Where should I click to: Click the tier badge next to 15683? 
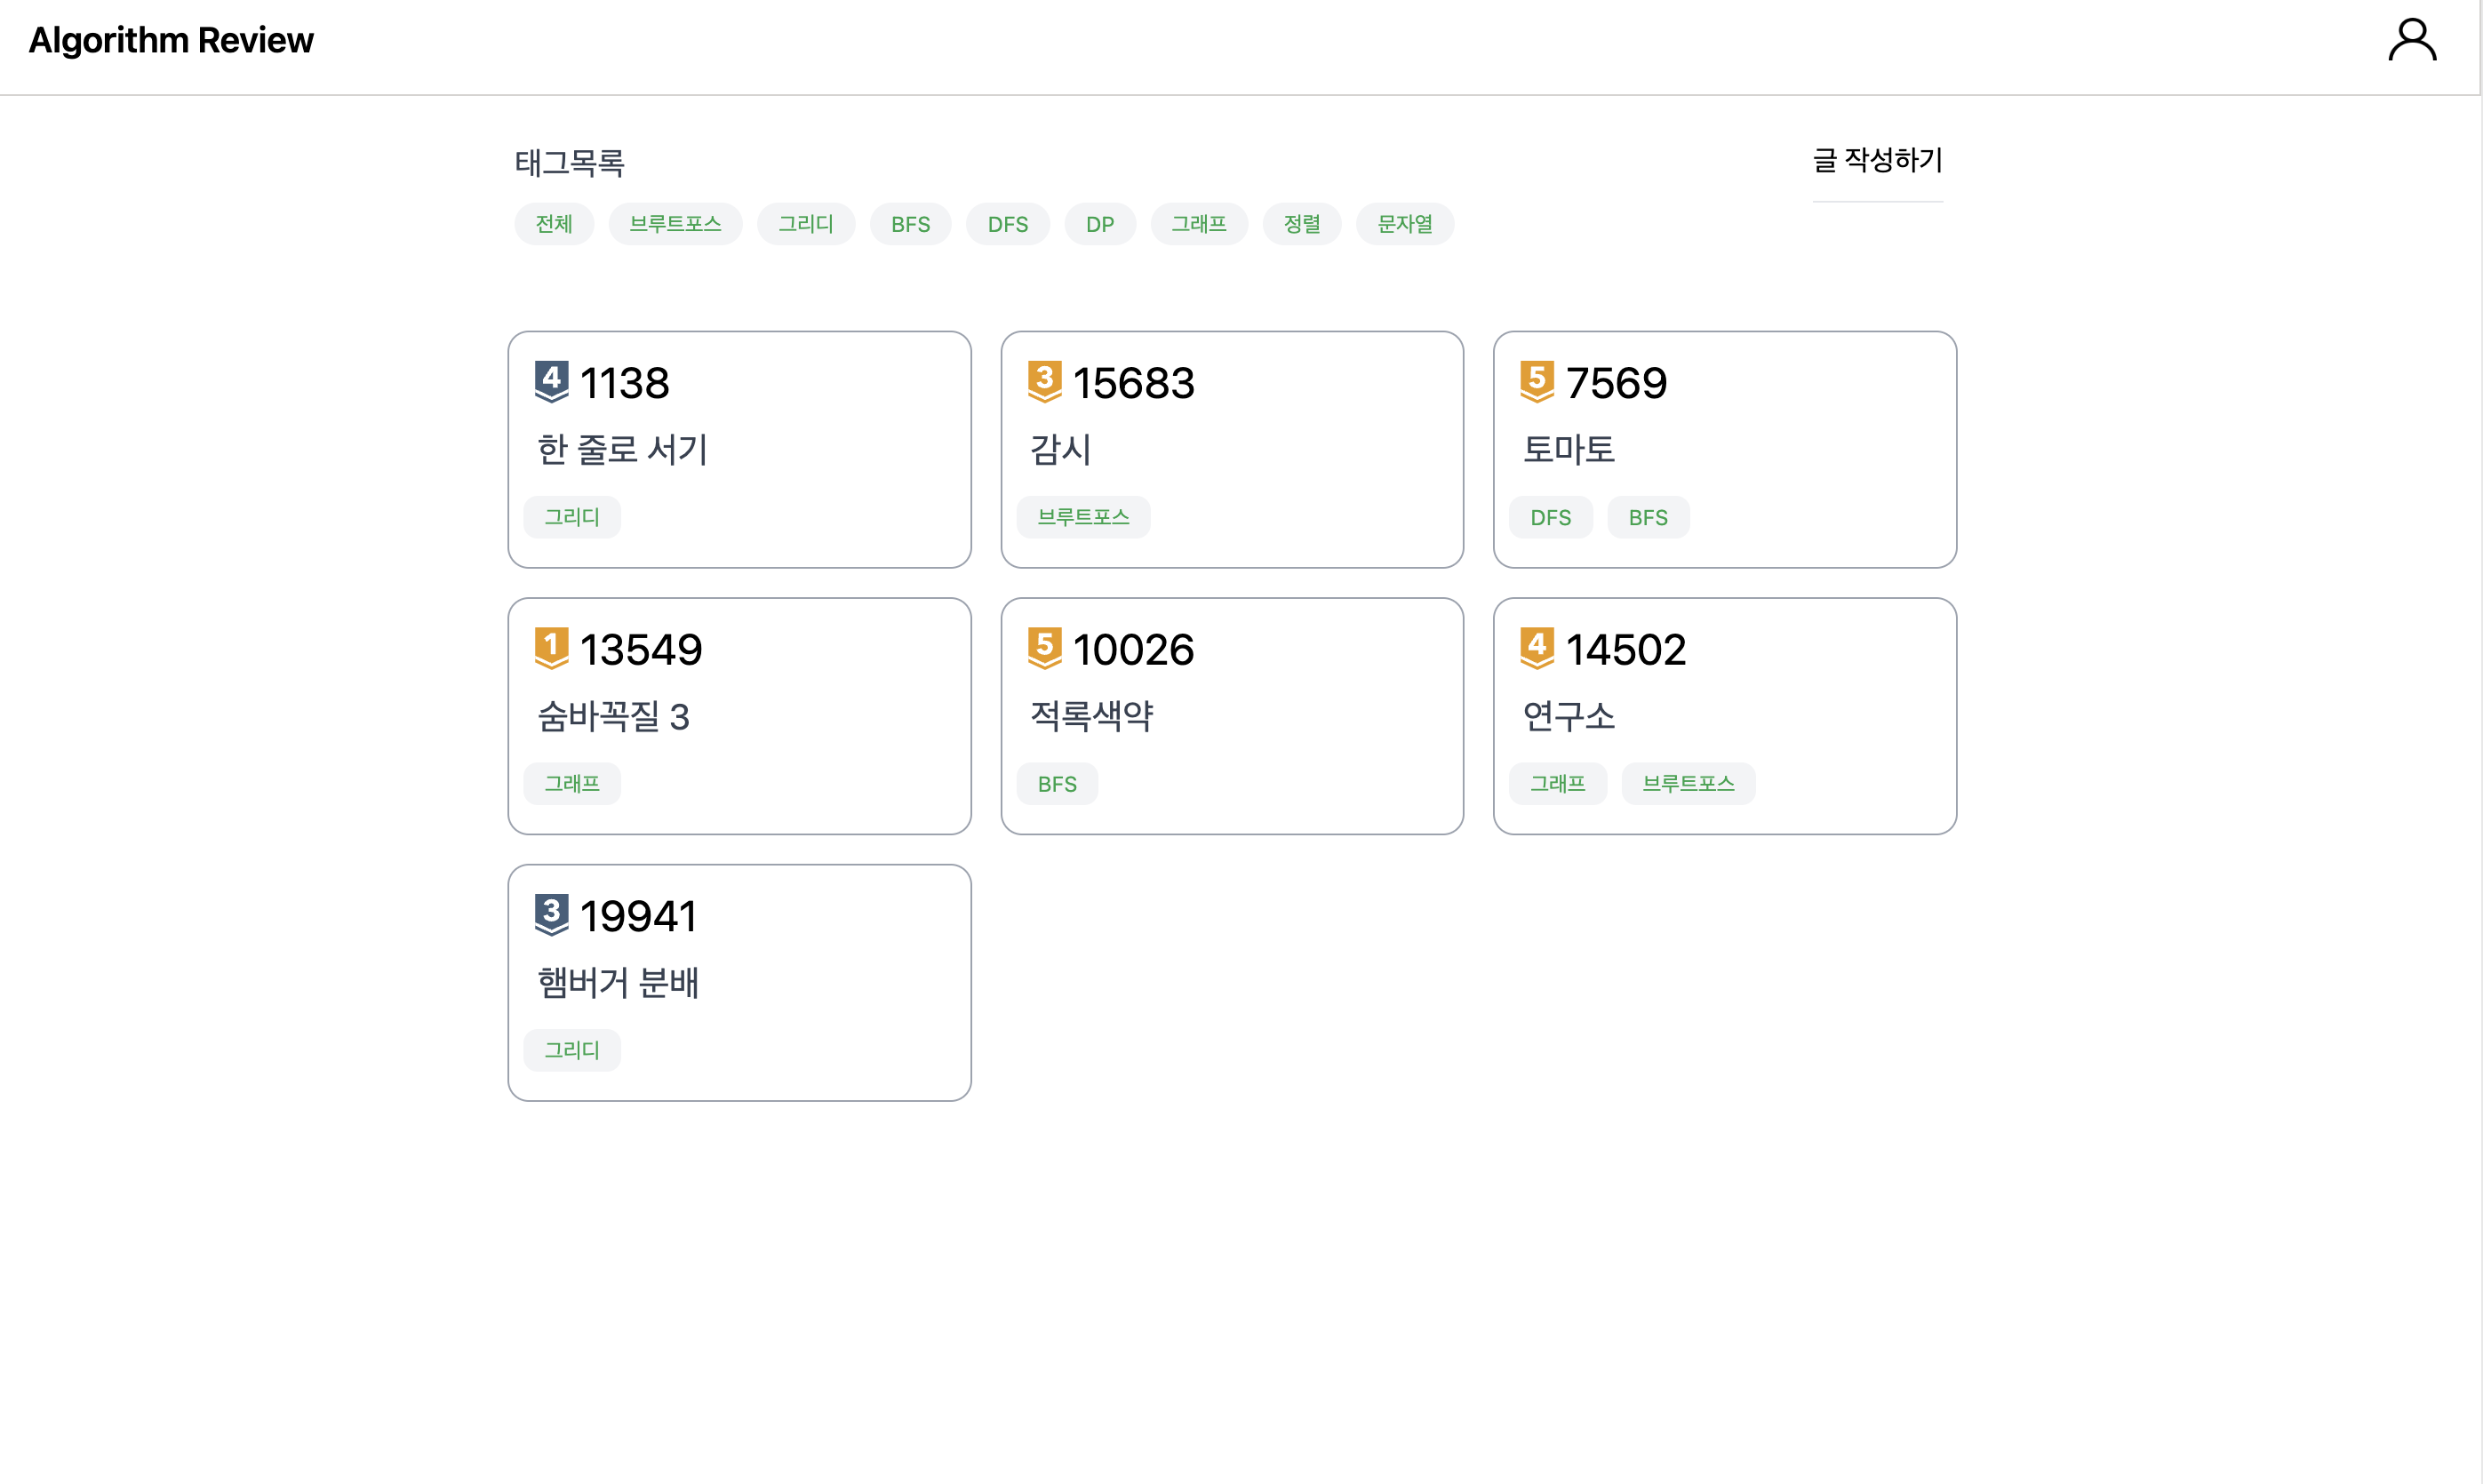tap(1044, 382)
